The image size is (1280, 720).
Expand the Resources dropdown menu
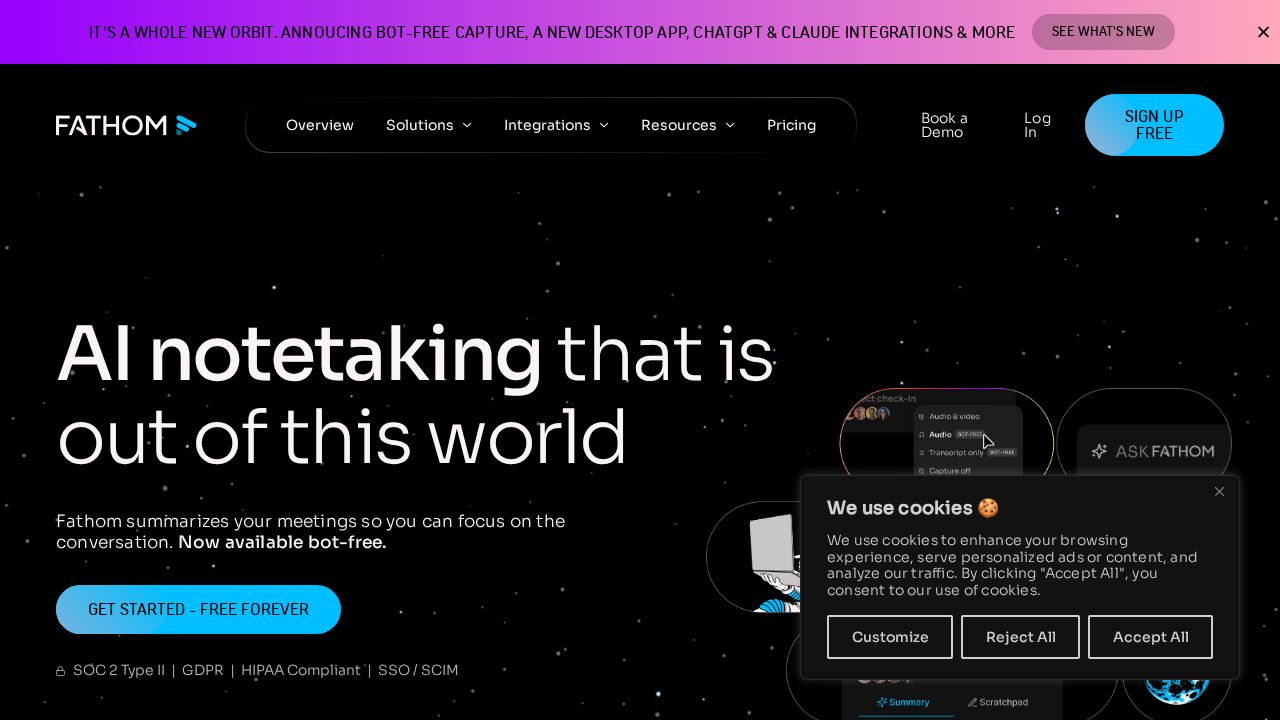[688, 125]
